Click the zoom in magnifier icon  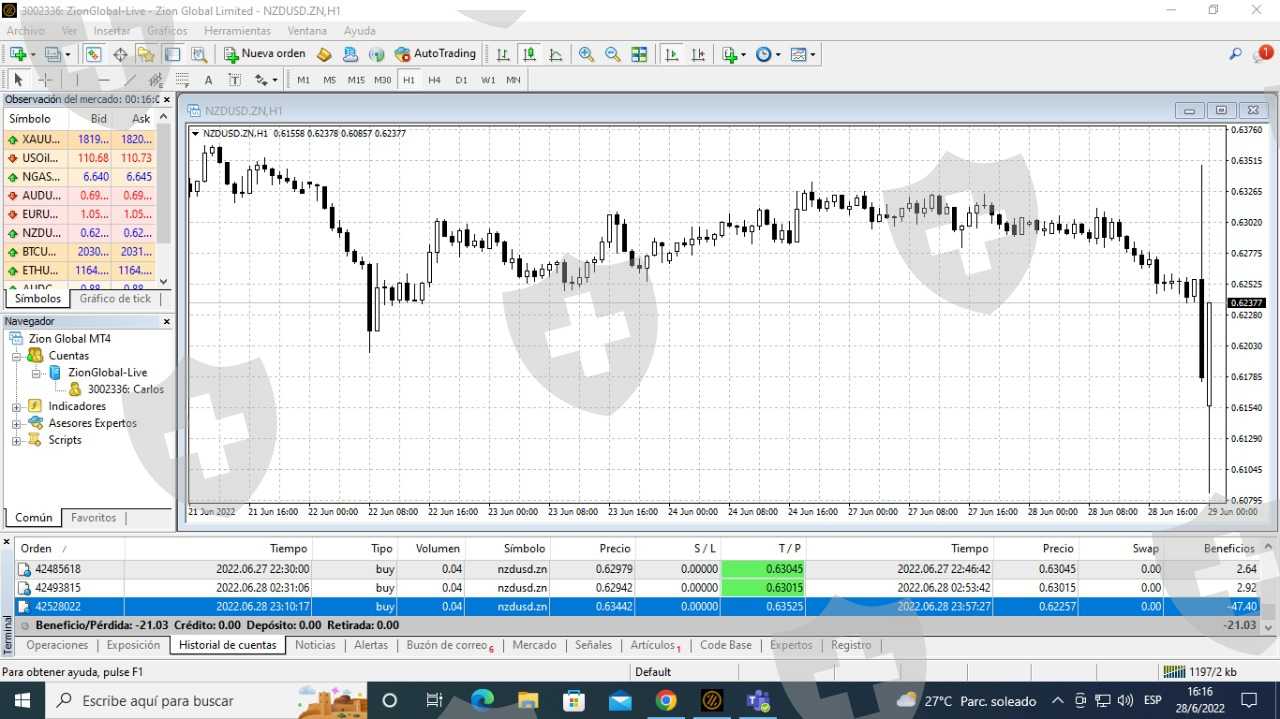click(x=586, y=54)
